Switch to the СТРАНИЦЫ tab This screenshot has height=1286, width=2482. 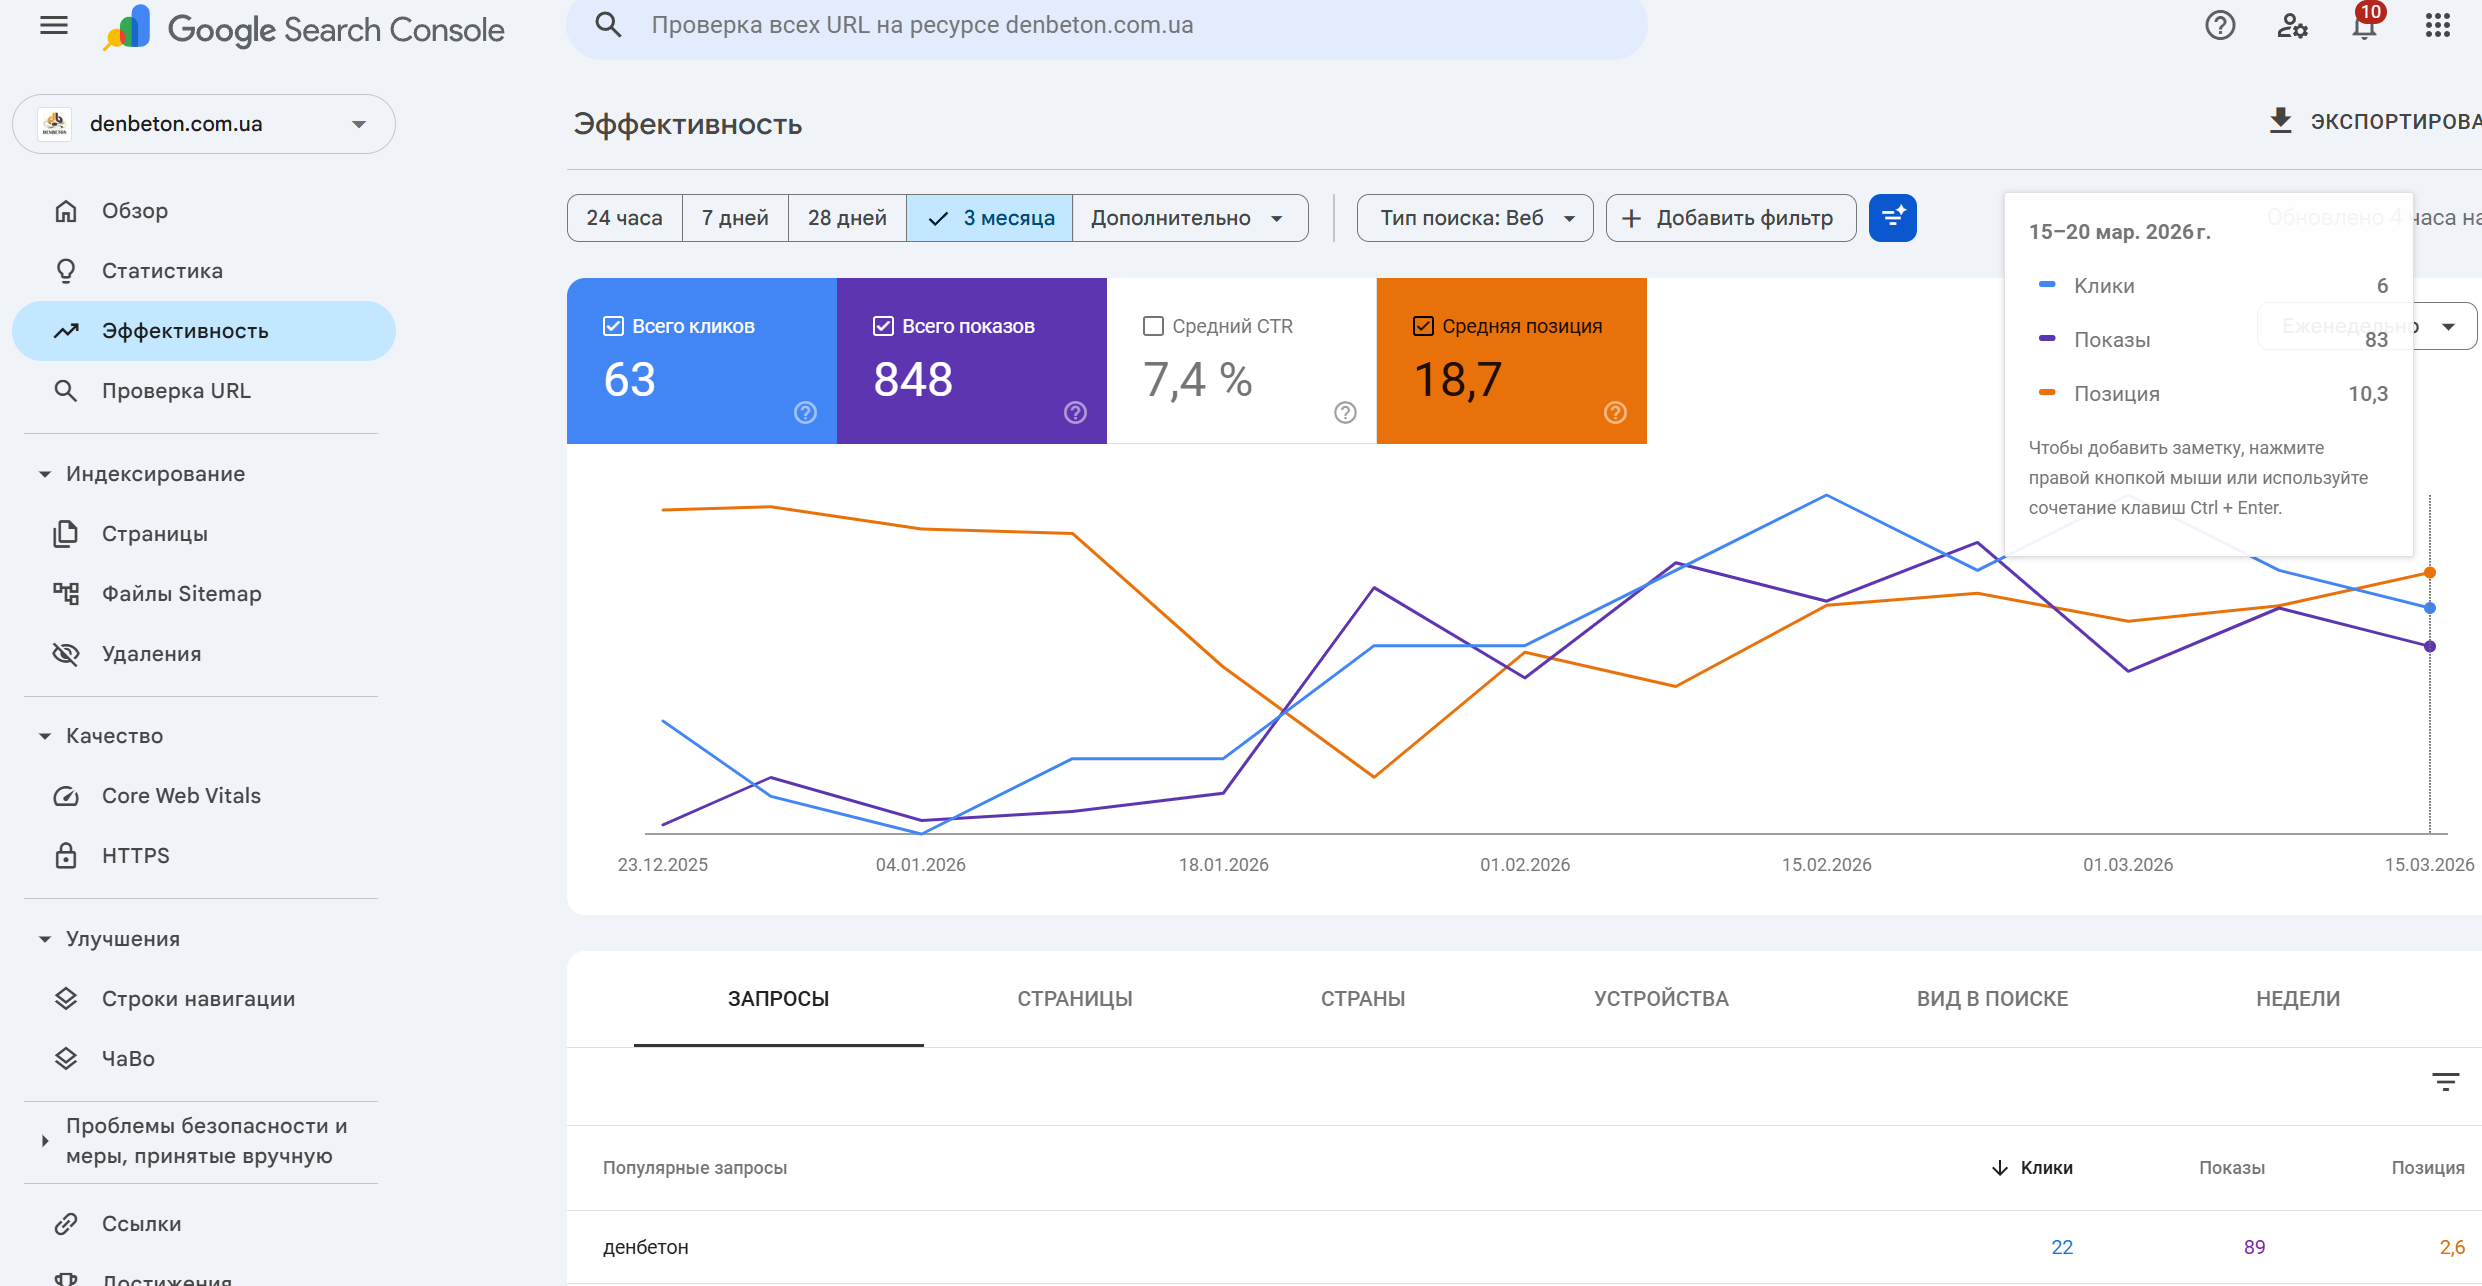[1075, 999]
